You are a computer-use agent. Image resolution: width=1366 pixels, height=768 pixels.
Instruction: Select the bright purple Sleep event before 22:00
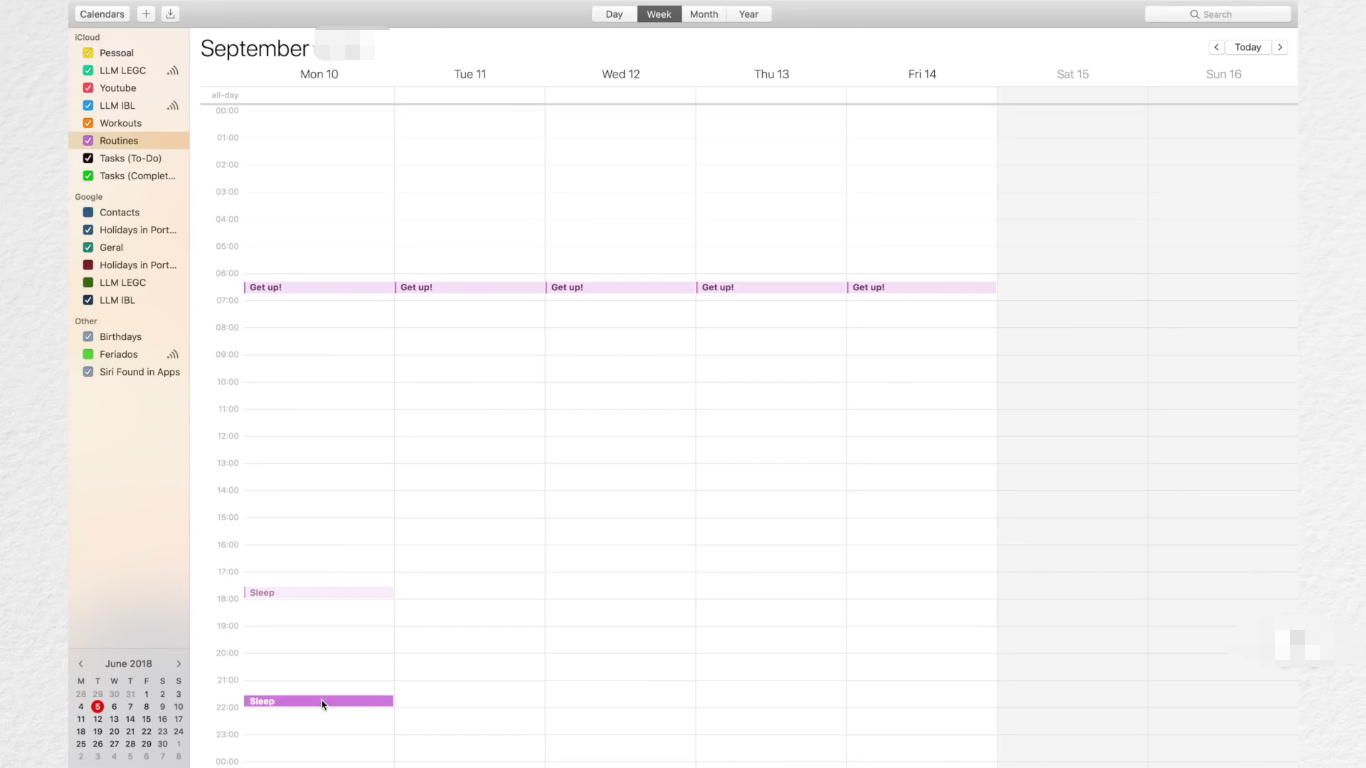[x=319, y=701]
